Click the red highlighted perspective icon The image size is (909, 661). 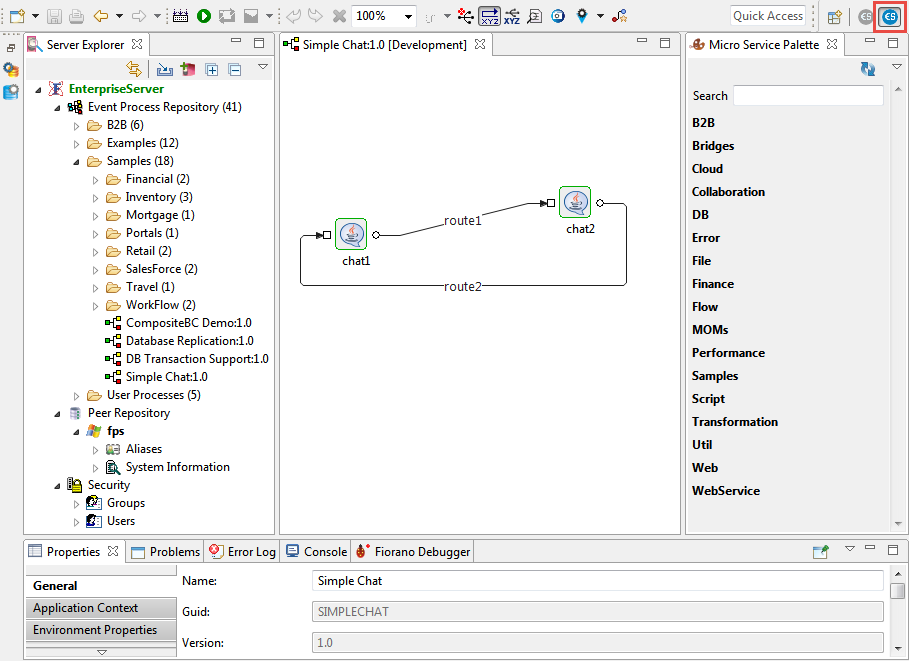pos(889,16)
